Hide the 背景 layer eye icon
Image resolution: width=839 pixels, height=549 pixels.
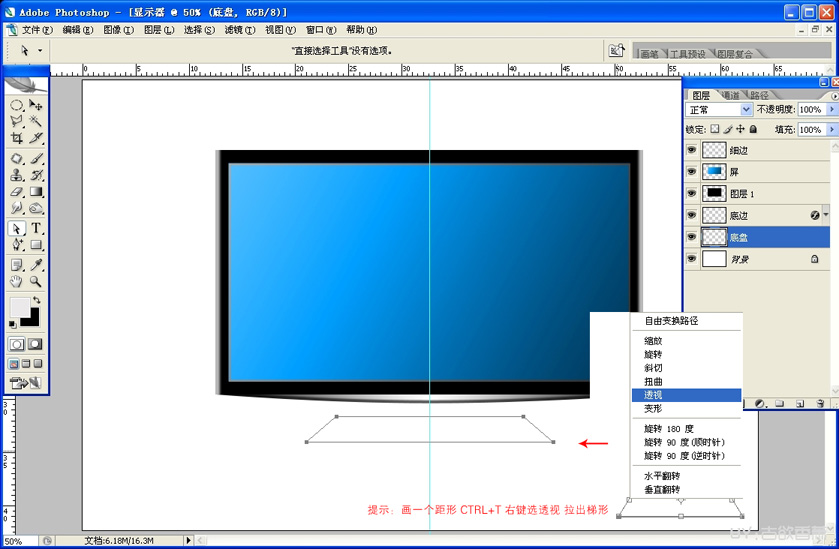coord(691,259)
